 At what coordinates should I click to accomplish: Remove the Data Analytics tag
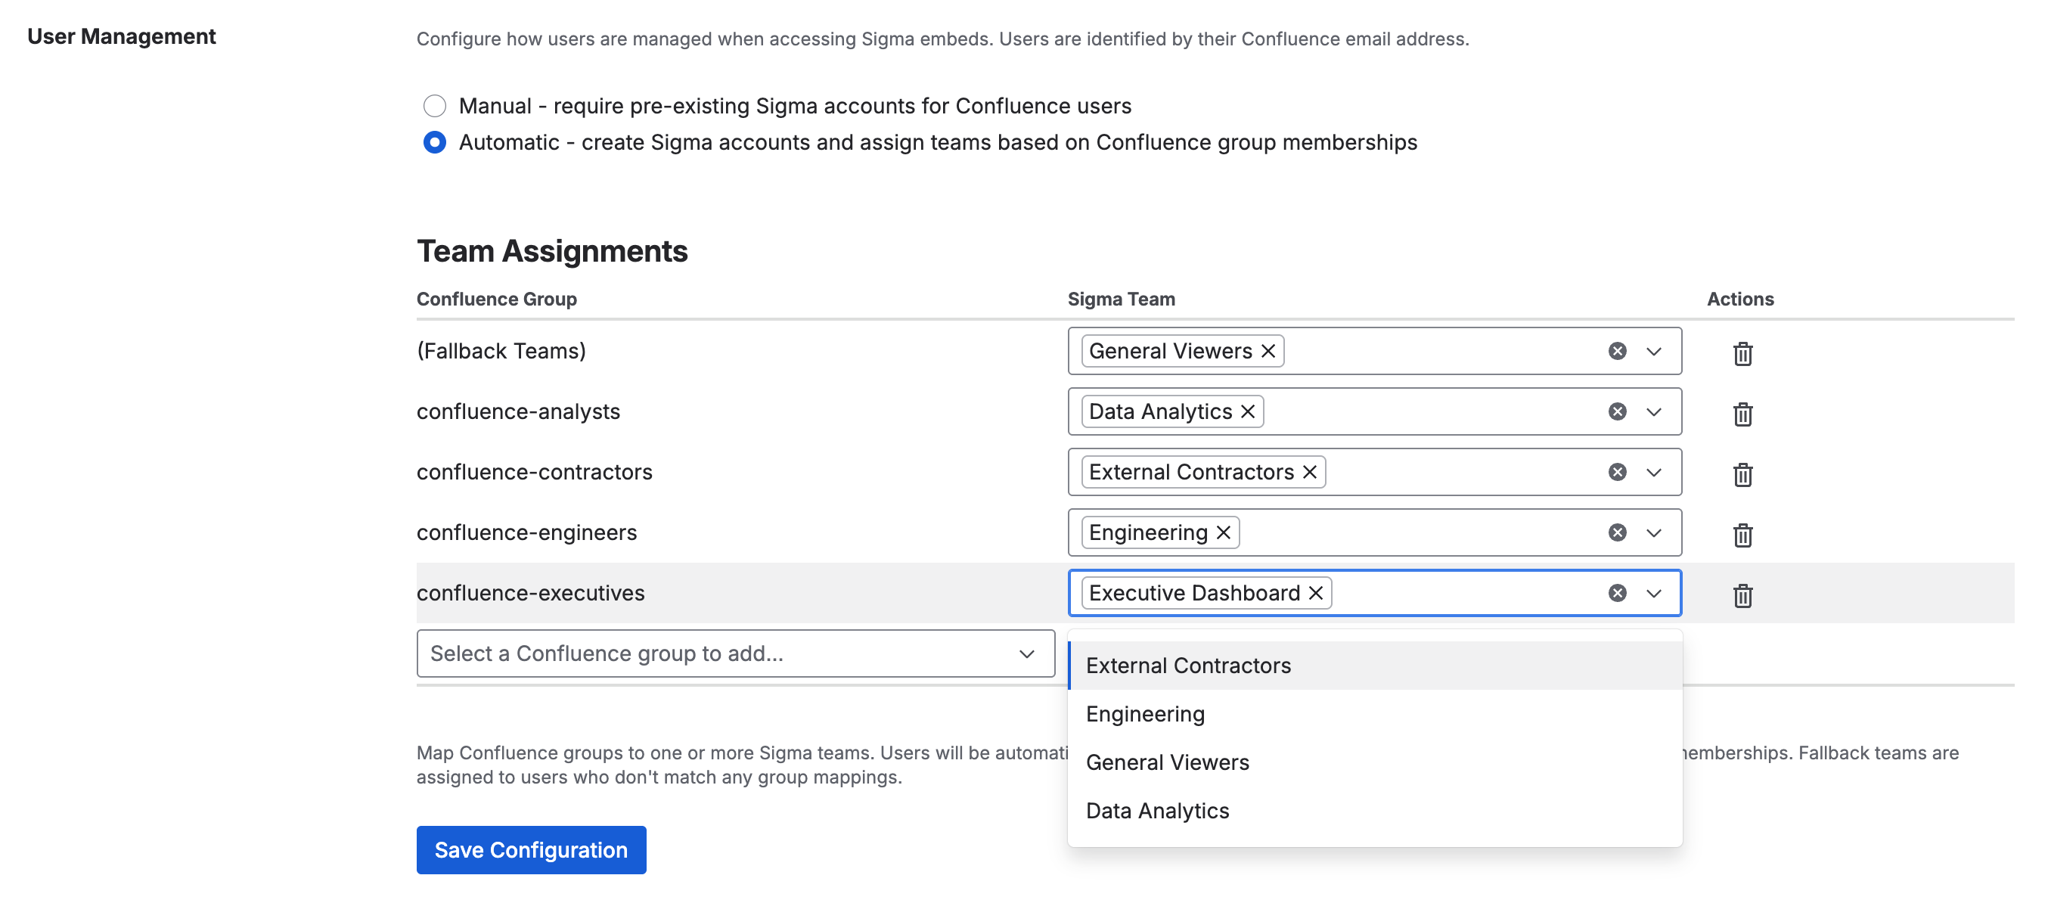1248,412
